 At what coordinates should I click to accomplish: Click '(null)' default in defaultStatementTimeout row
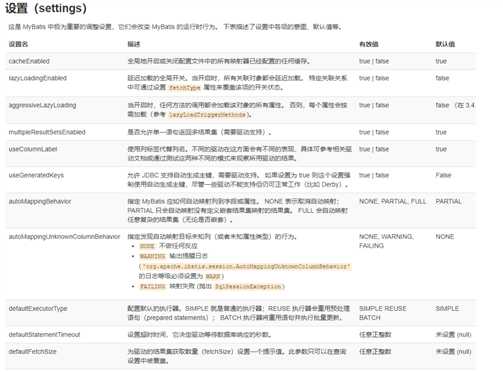pyautogui.click(x=464, y=334)
